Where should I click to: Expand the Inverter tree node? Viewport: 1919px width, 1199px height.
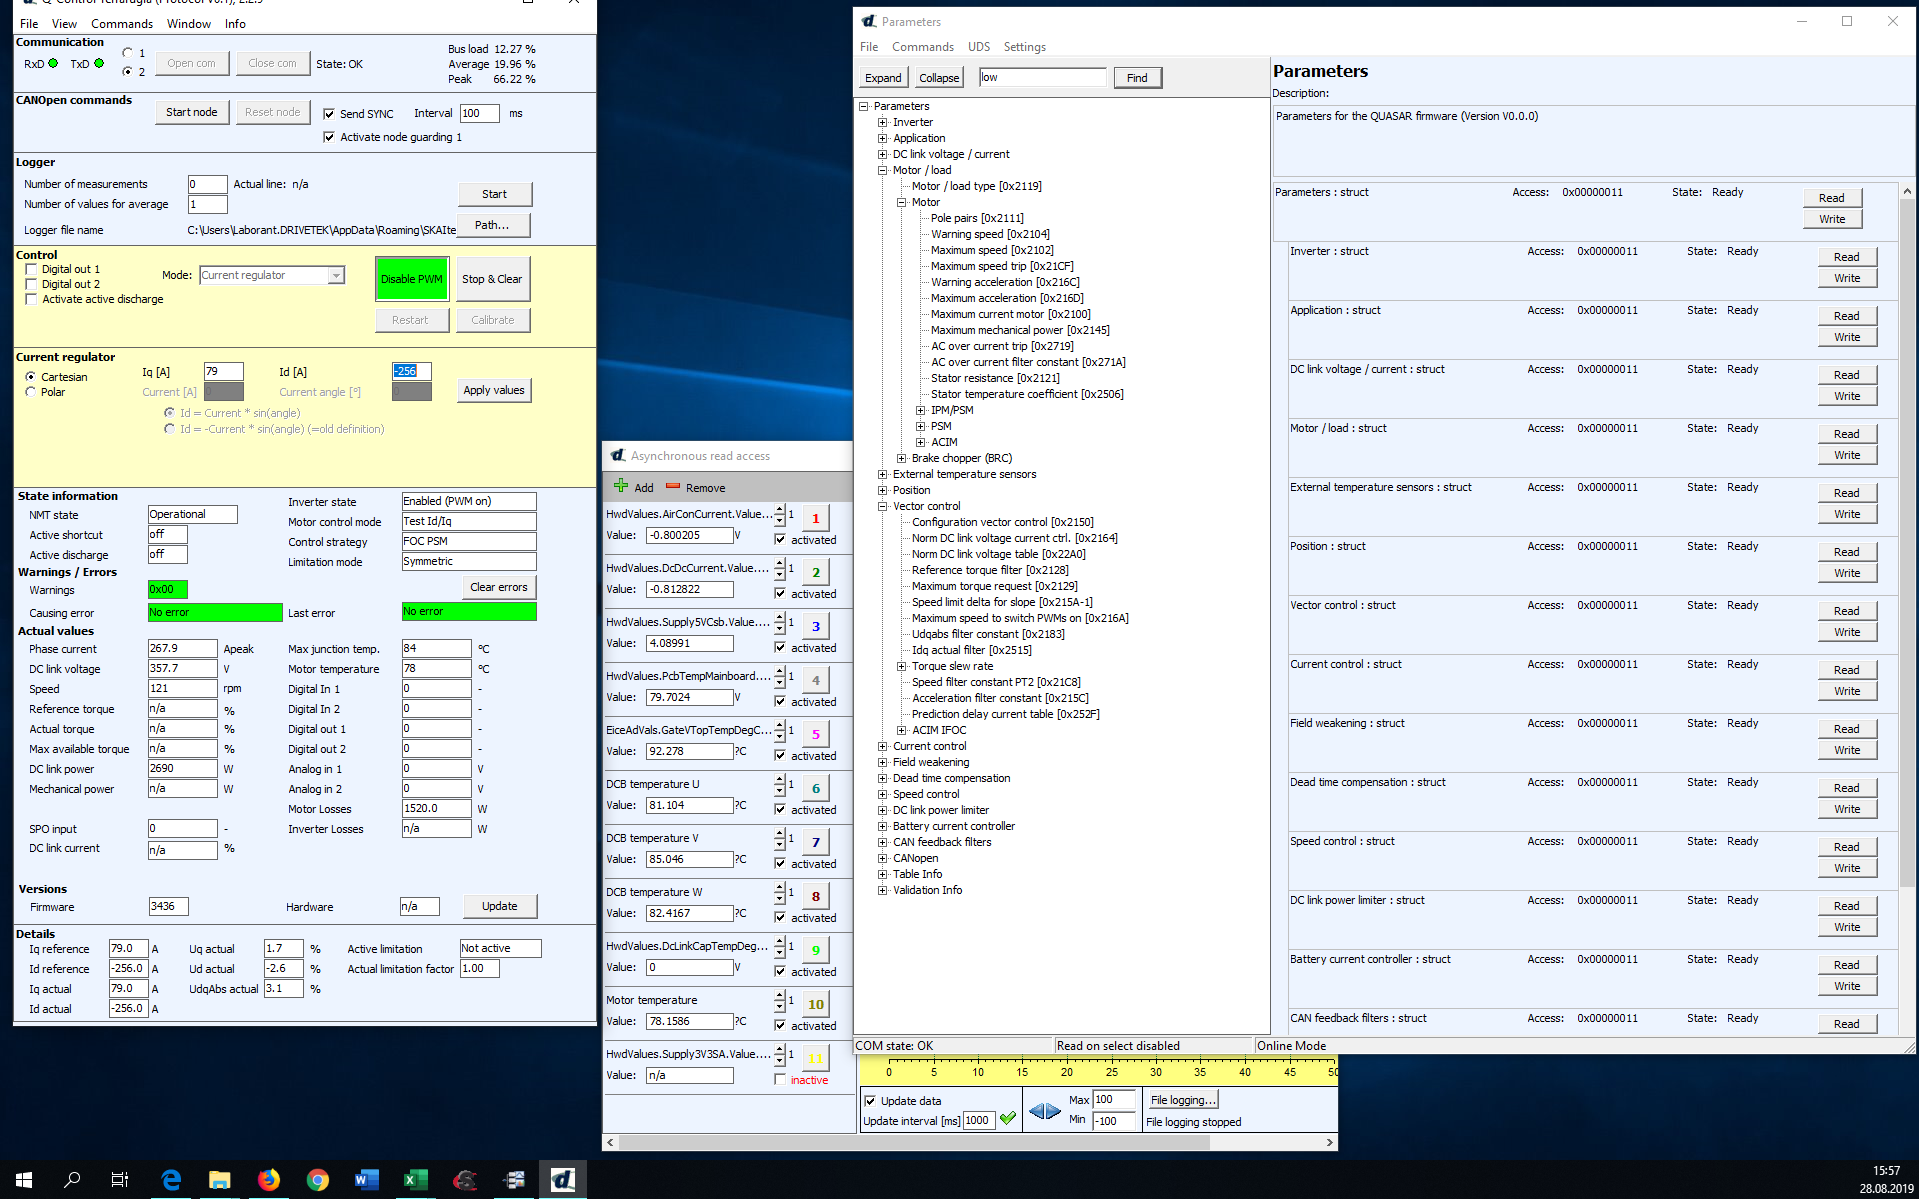coord(883,122)
